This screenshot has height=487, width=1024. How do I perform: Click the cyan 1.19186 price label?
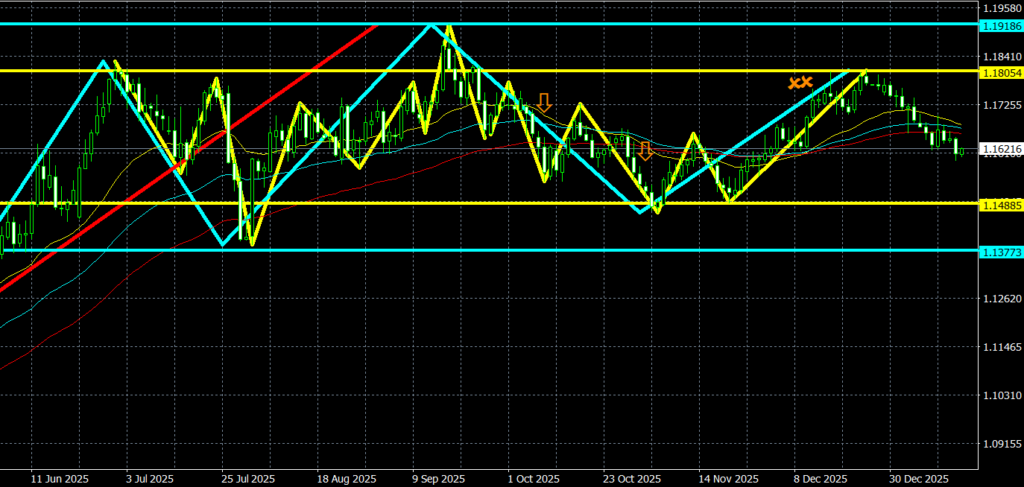(1000, 23)
